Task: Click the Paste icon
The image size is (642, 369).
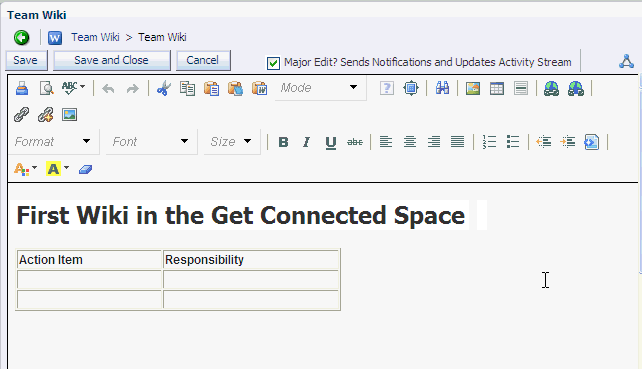Action: (211, 88)
